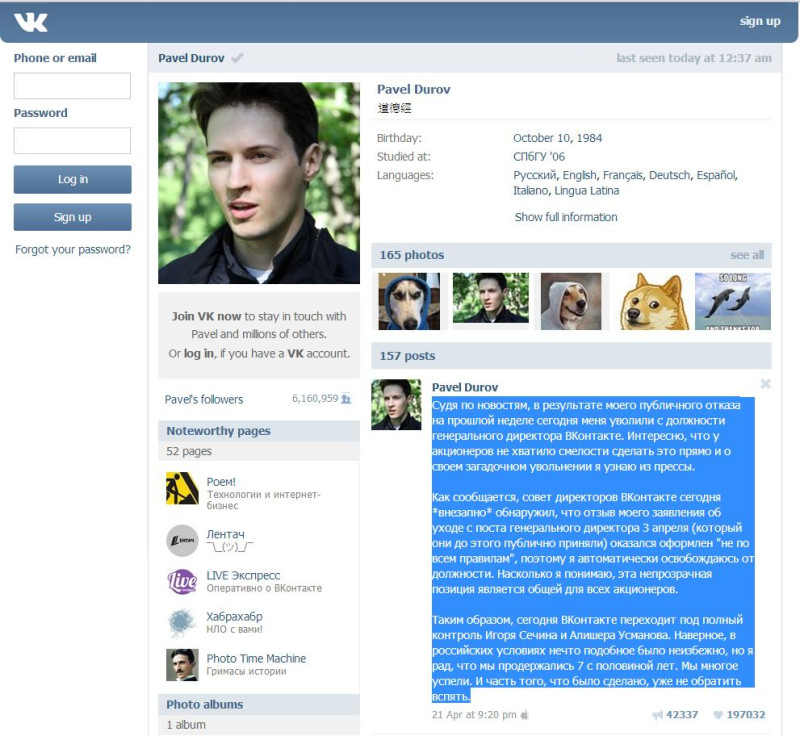The height and width of the screenshot is (736, 800).
Task: Click the Español language link
Action: (x=716, y=175)
